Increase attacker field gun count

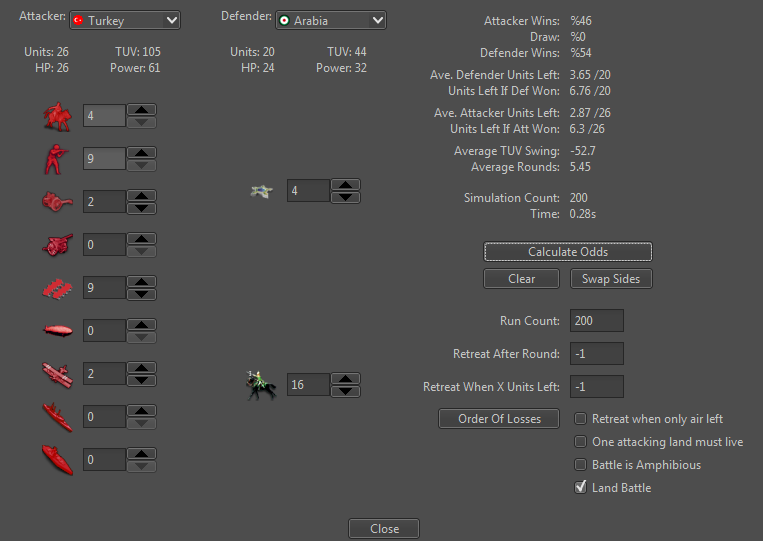click(x=142, y=196)
